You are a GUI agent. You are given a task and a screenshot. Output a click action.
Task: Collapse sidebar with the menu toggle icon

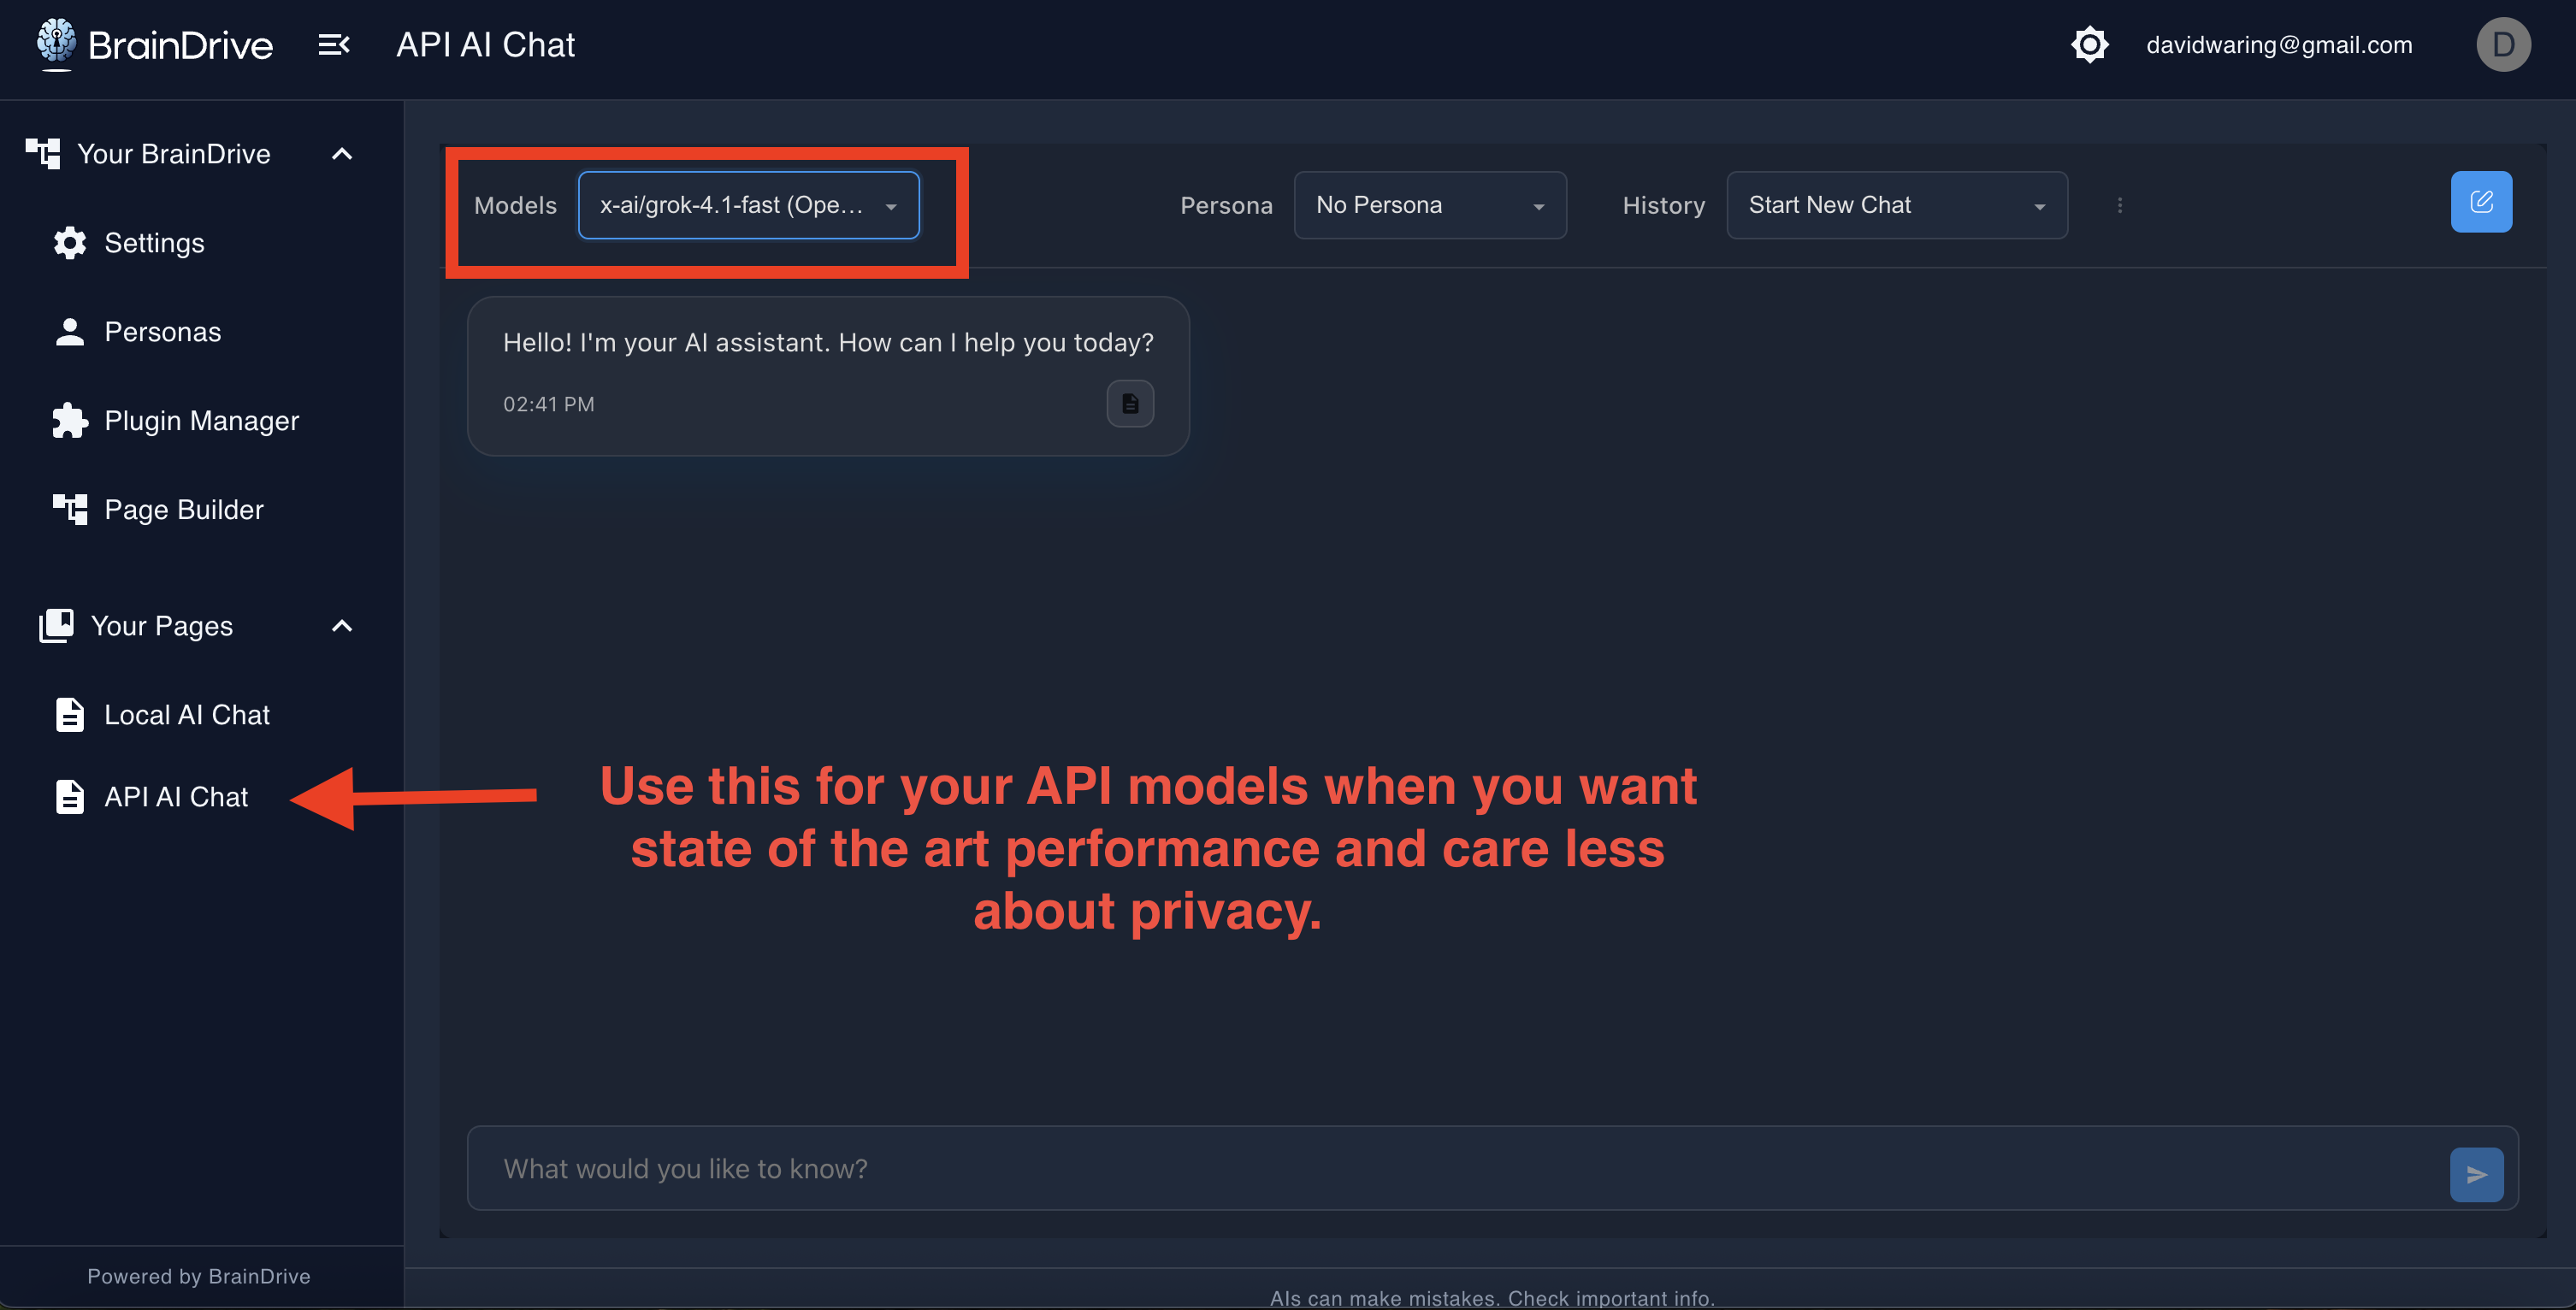pyautogui.click(x=334, y=45)
